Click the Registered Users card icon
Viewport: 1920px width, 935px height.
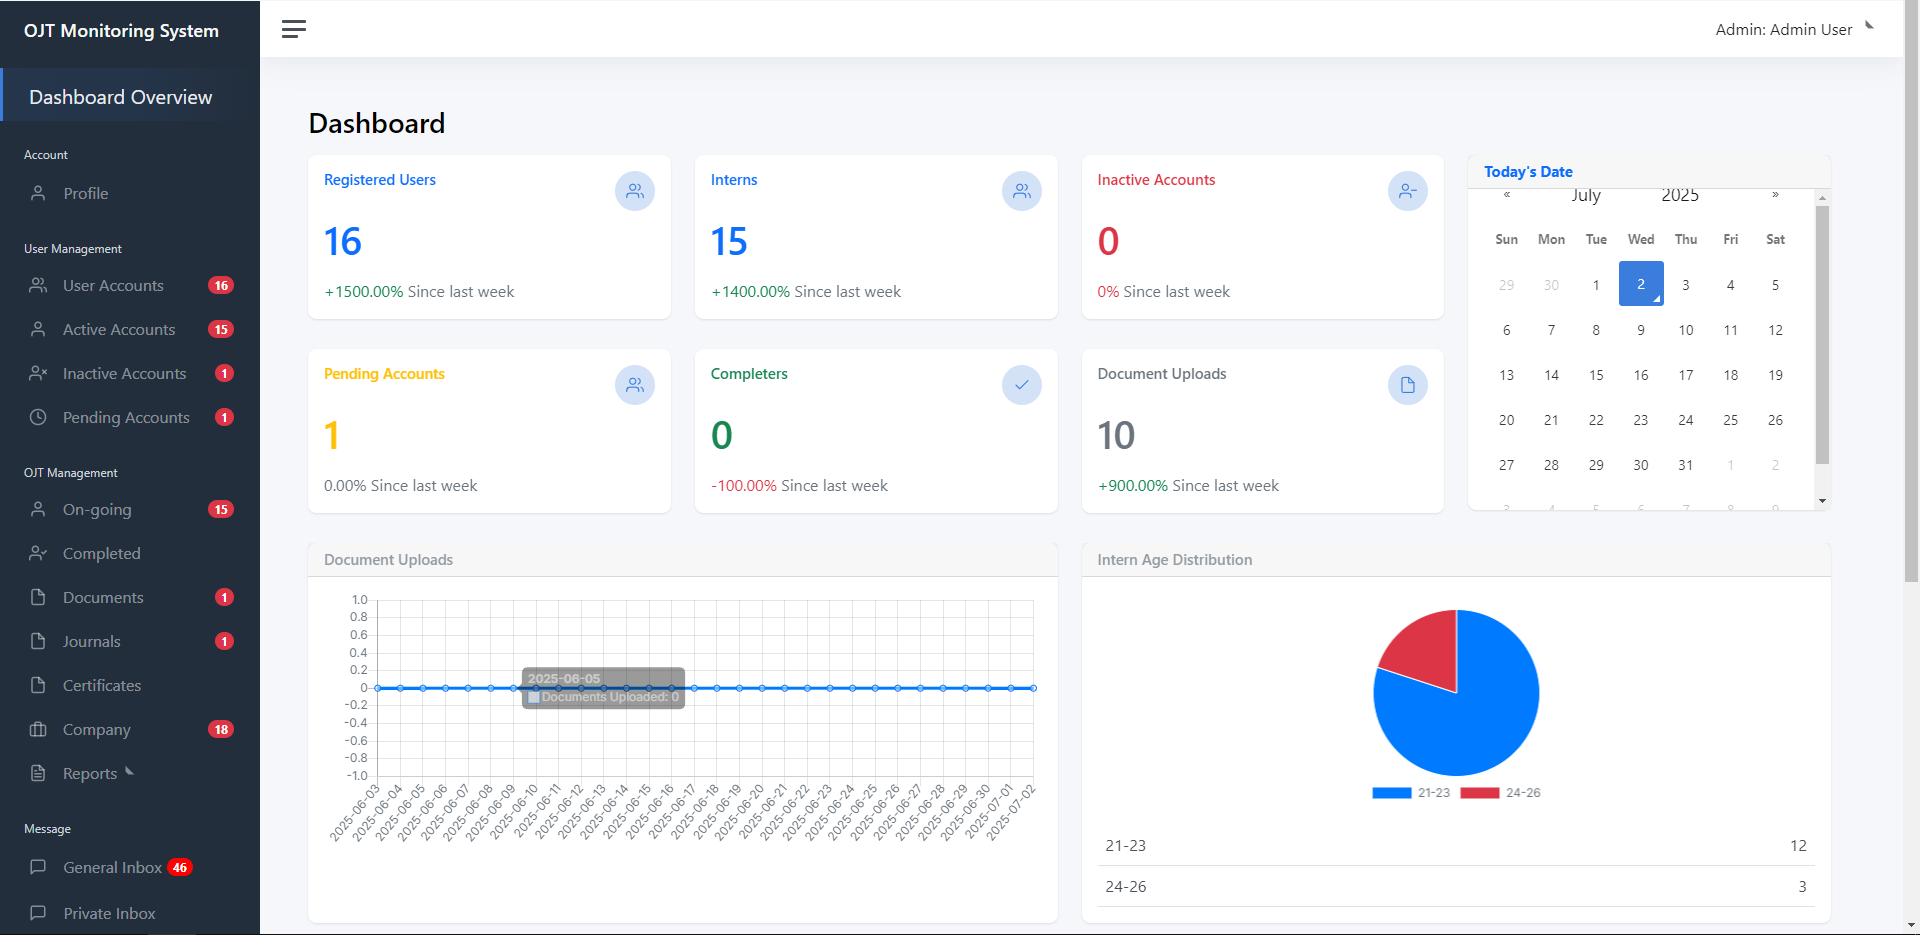point(634,191)
